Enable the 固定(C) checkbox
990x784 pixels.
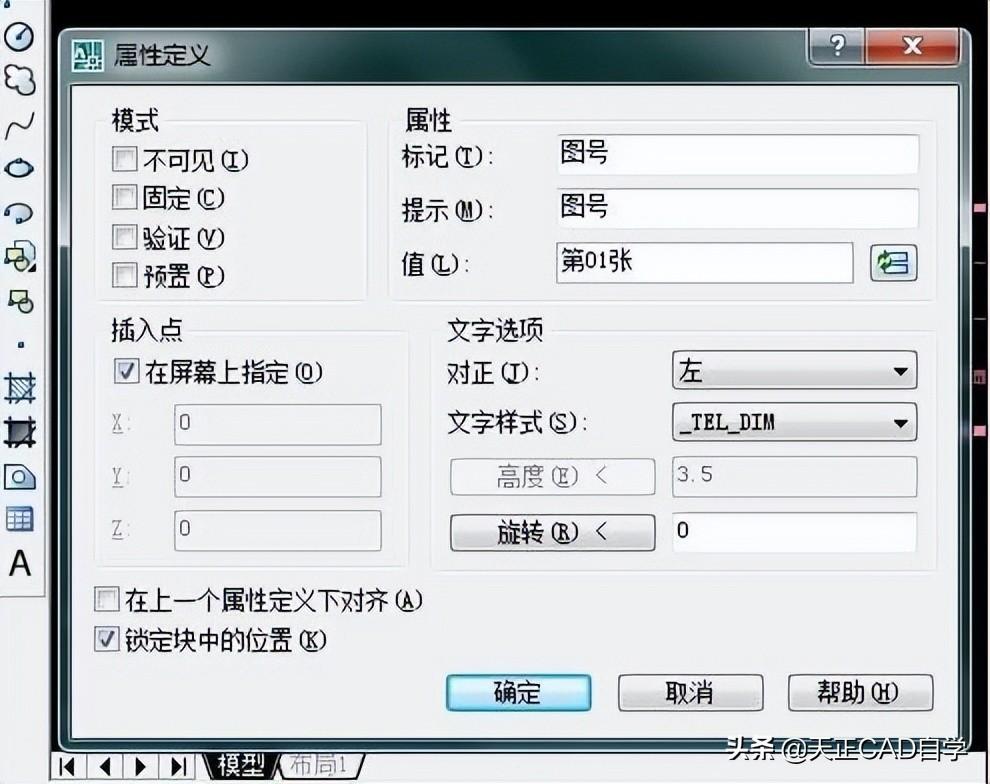click(x=124, y=198)
